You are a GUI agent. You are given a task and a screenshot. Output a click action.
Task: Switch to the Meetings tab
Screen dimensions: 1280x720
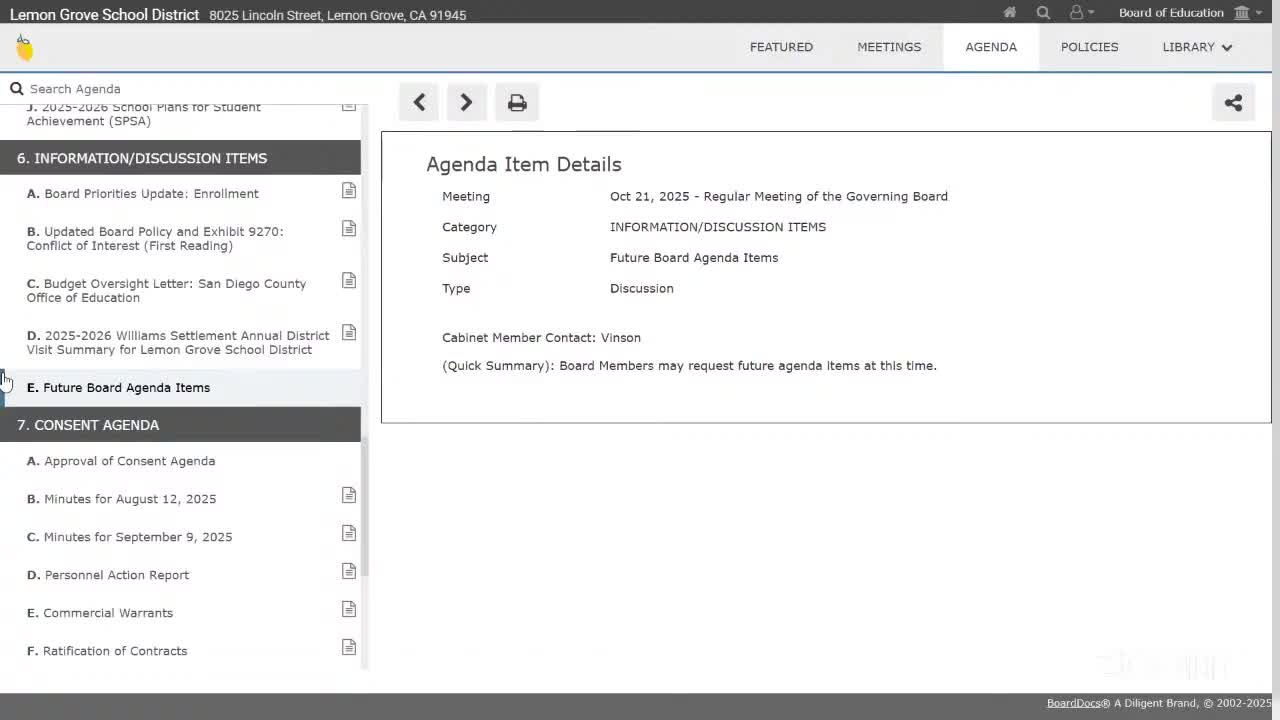[x=889, y=47]
